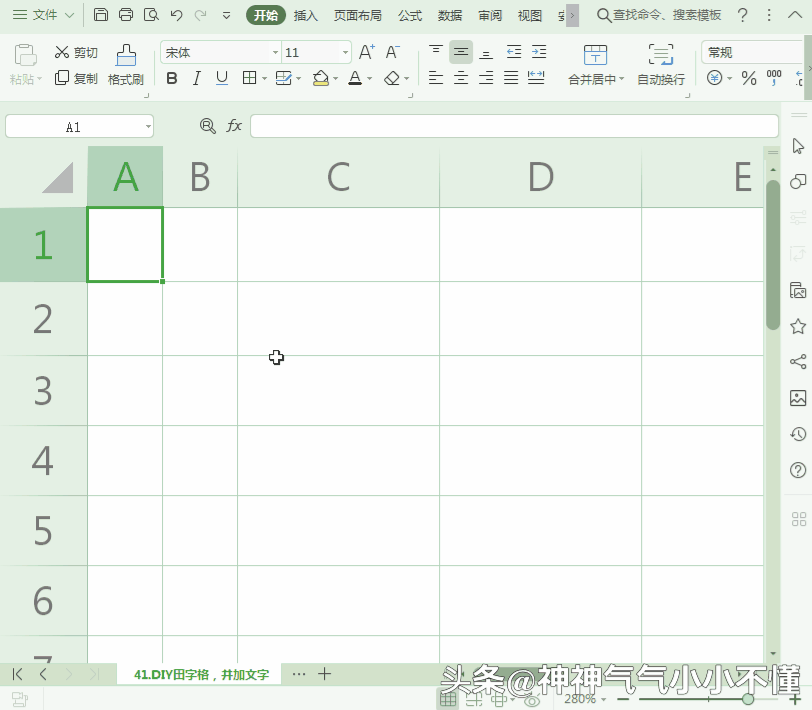Screen dimensions: 812x710
Task: Copy selection with 复制
Action: 76,78
